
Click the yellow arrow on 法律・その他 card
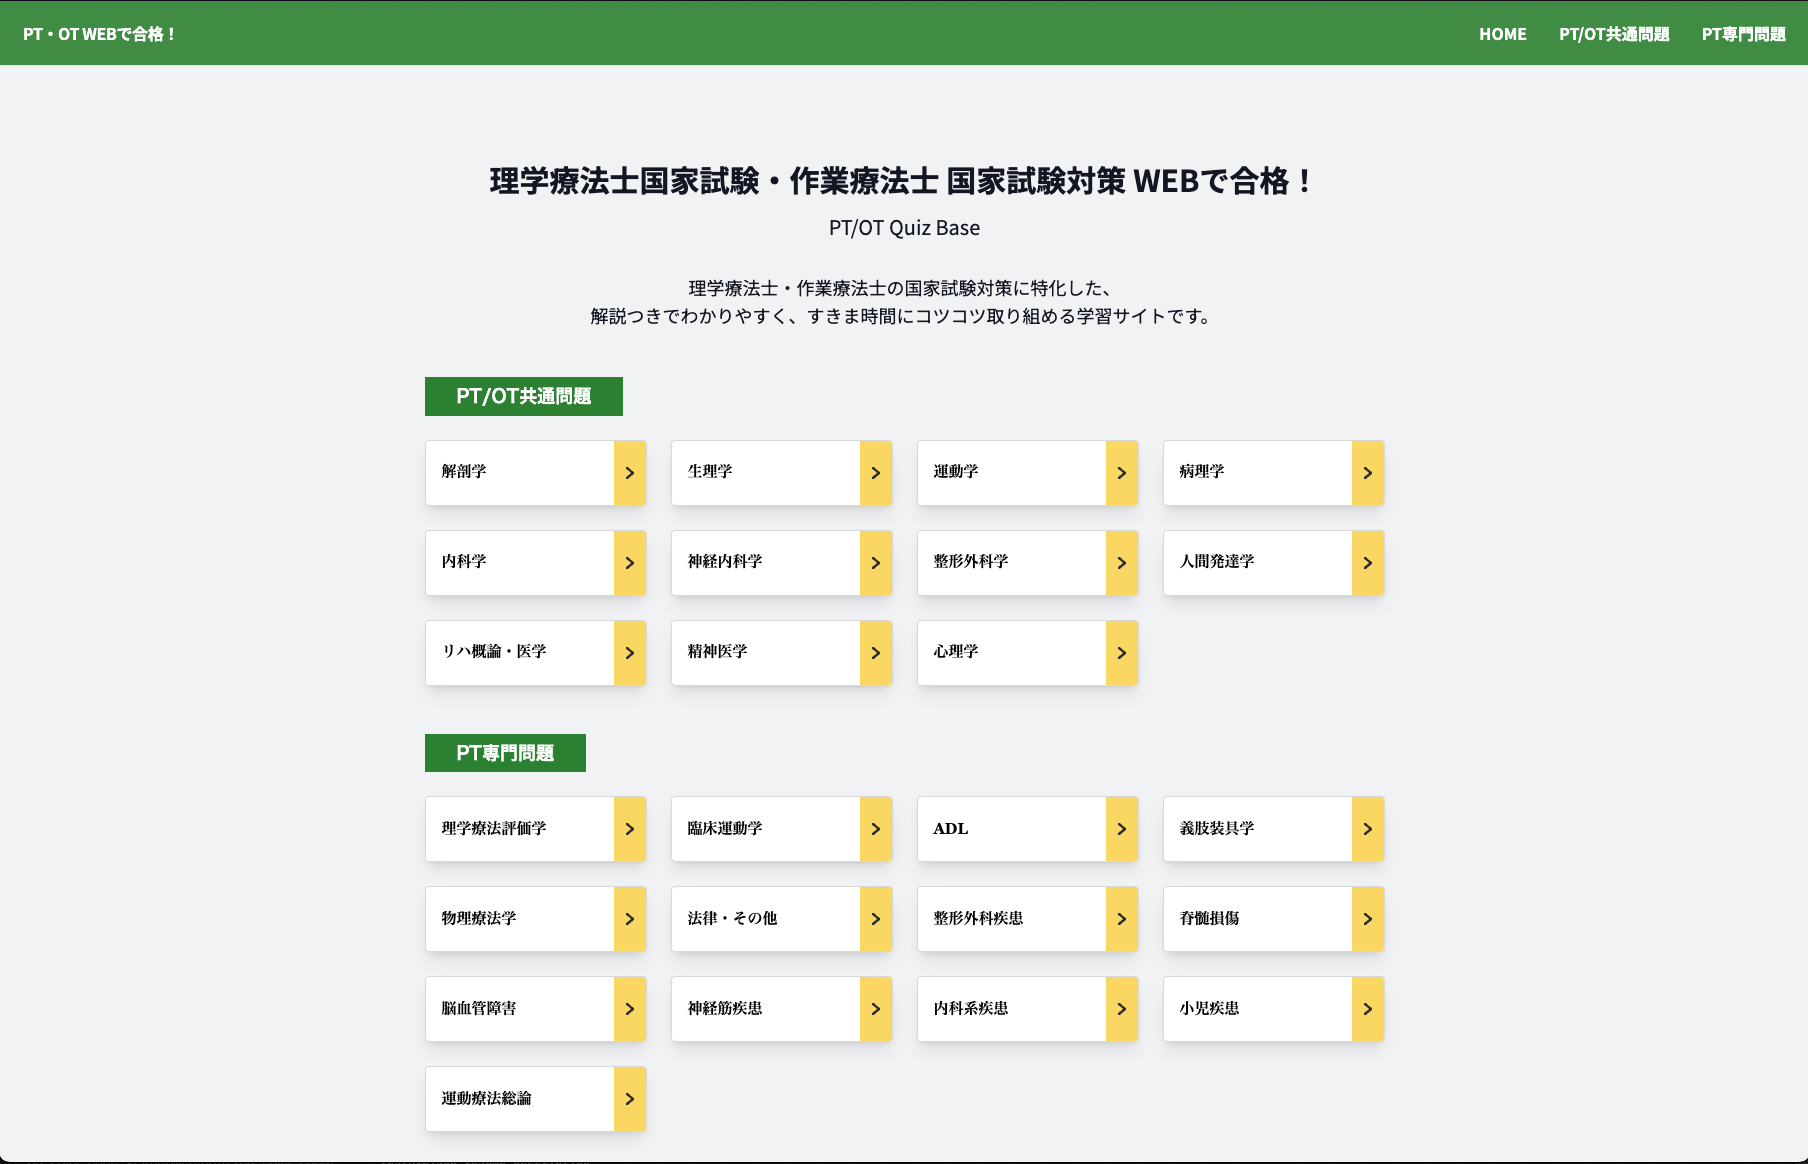(x=876, y=919)
